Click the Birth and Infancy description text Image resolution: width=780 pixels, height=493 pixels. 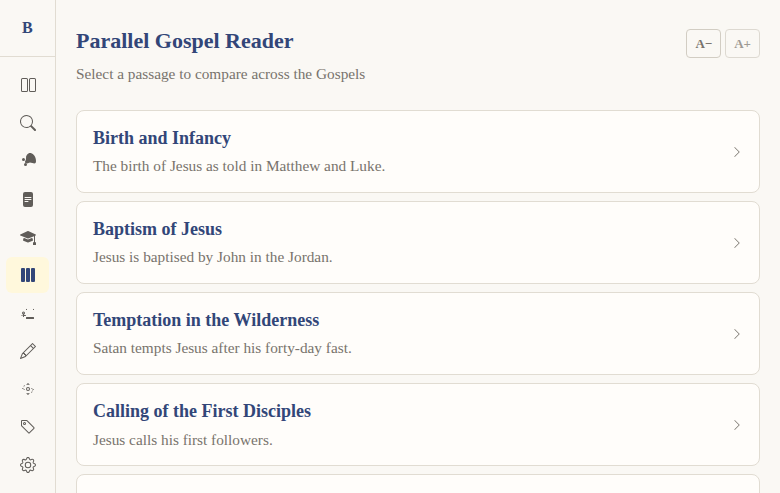pyautogui.click(x=238, y=166)
